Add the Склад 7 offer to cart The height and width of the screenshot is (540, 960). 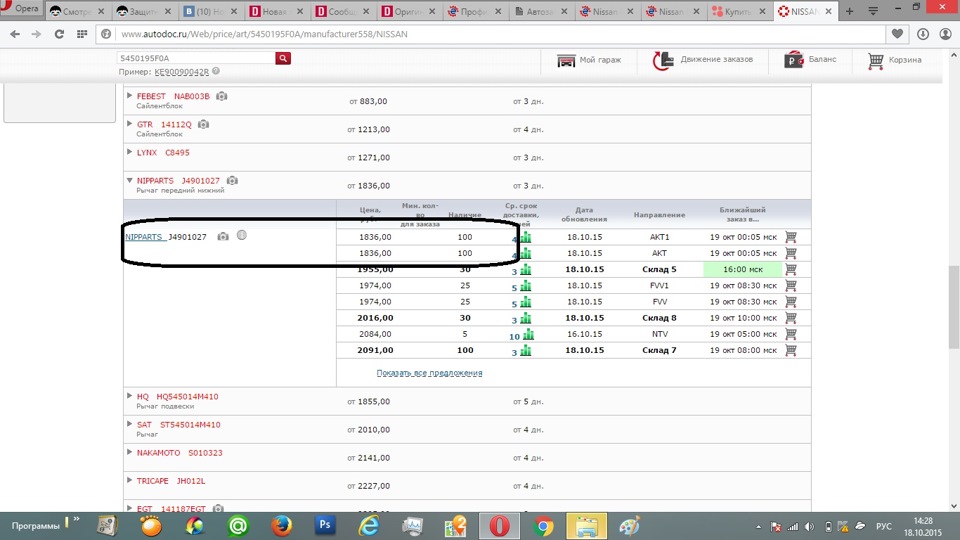click(791, 350)
